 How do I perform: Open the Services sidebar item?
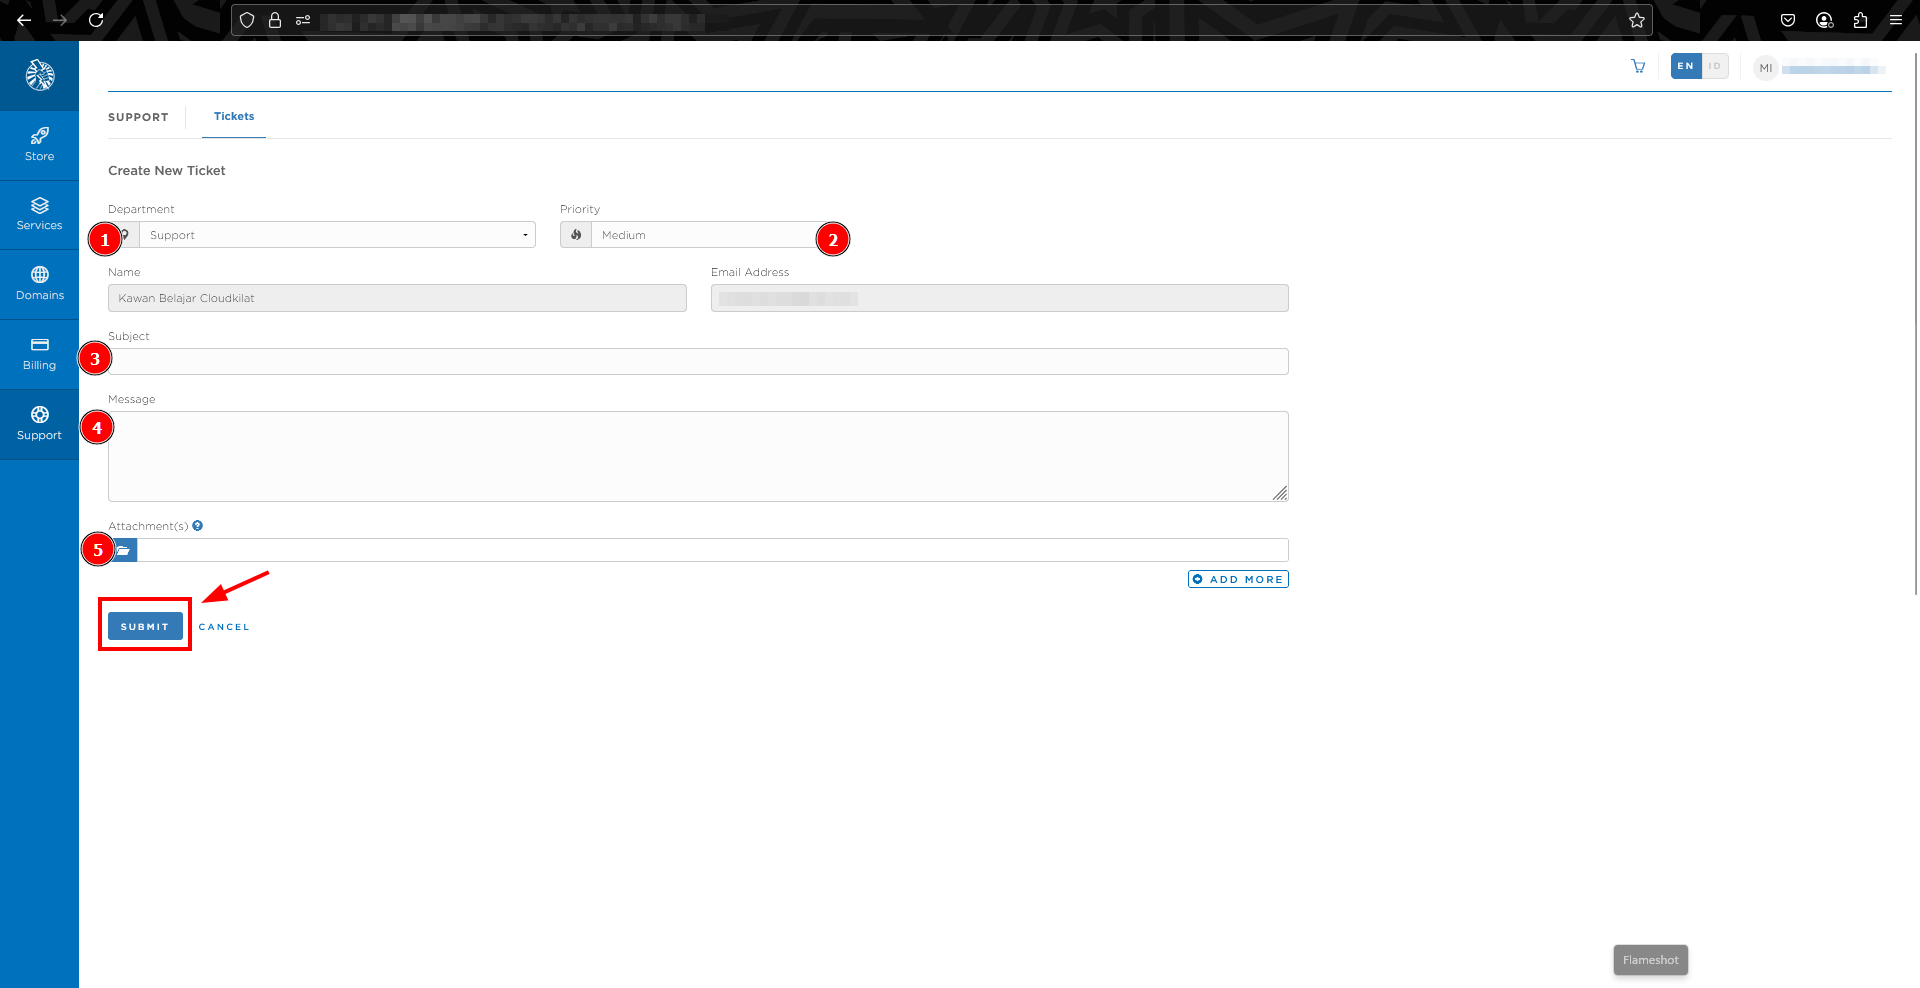tap(39, 214)
